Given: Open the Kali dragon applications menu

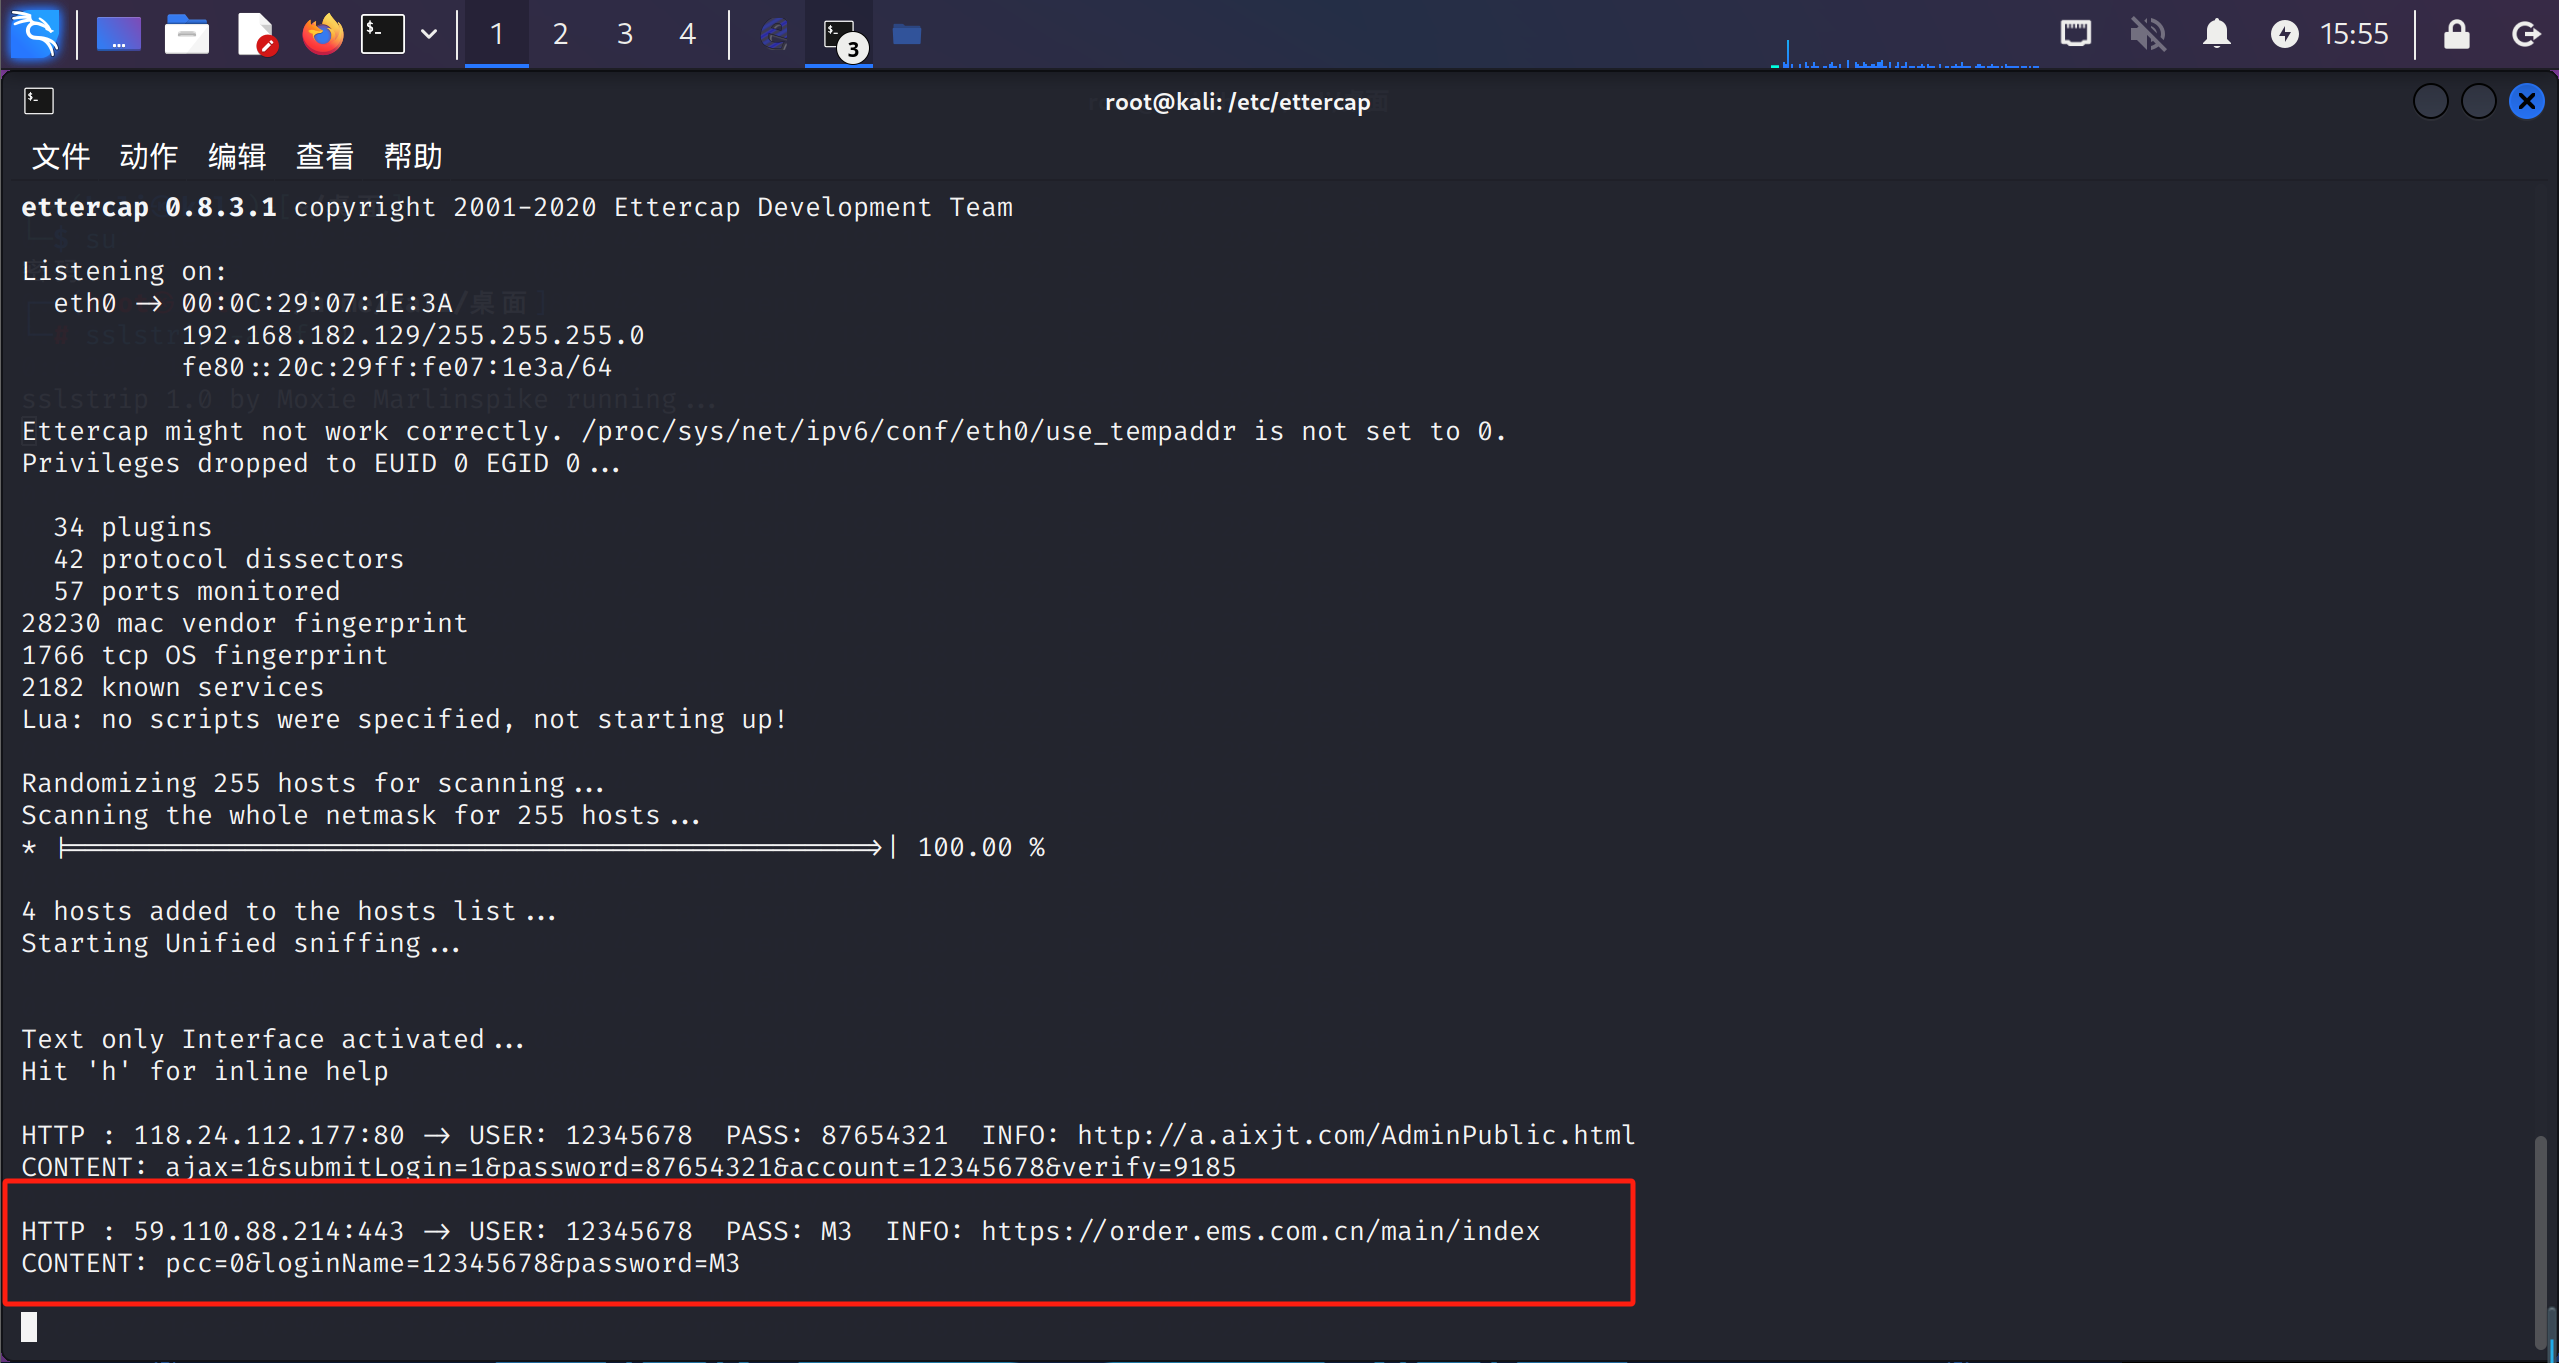Looking at the screenshot, I should tap(35, 34).
